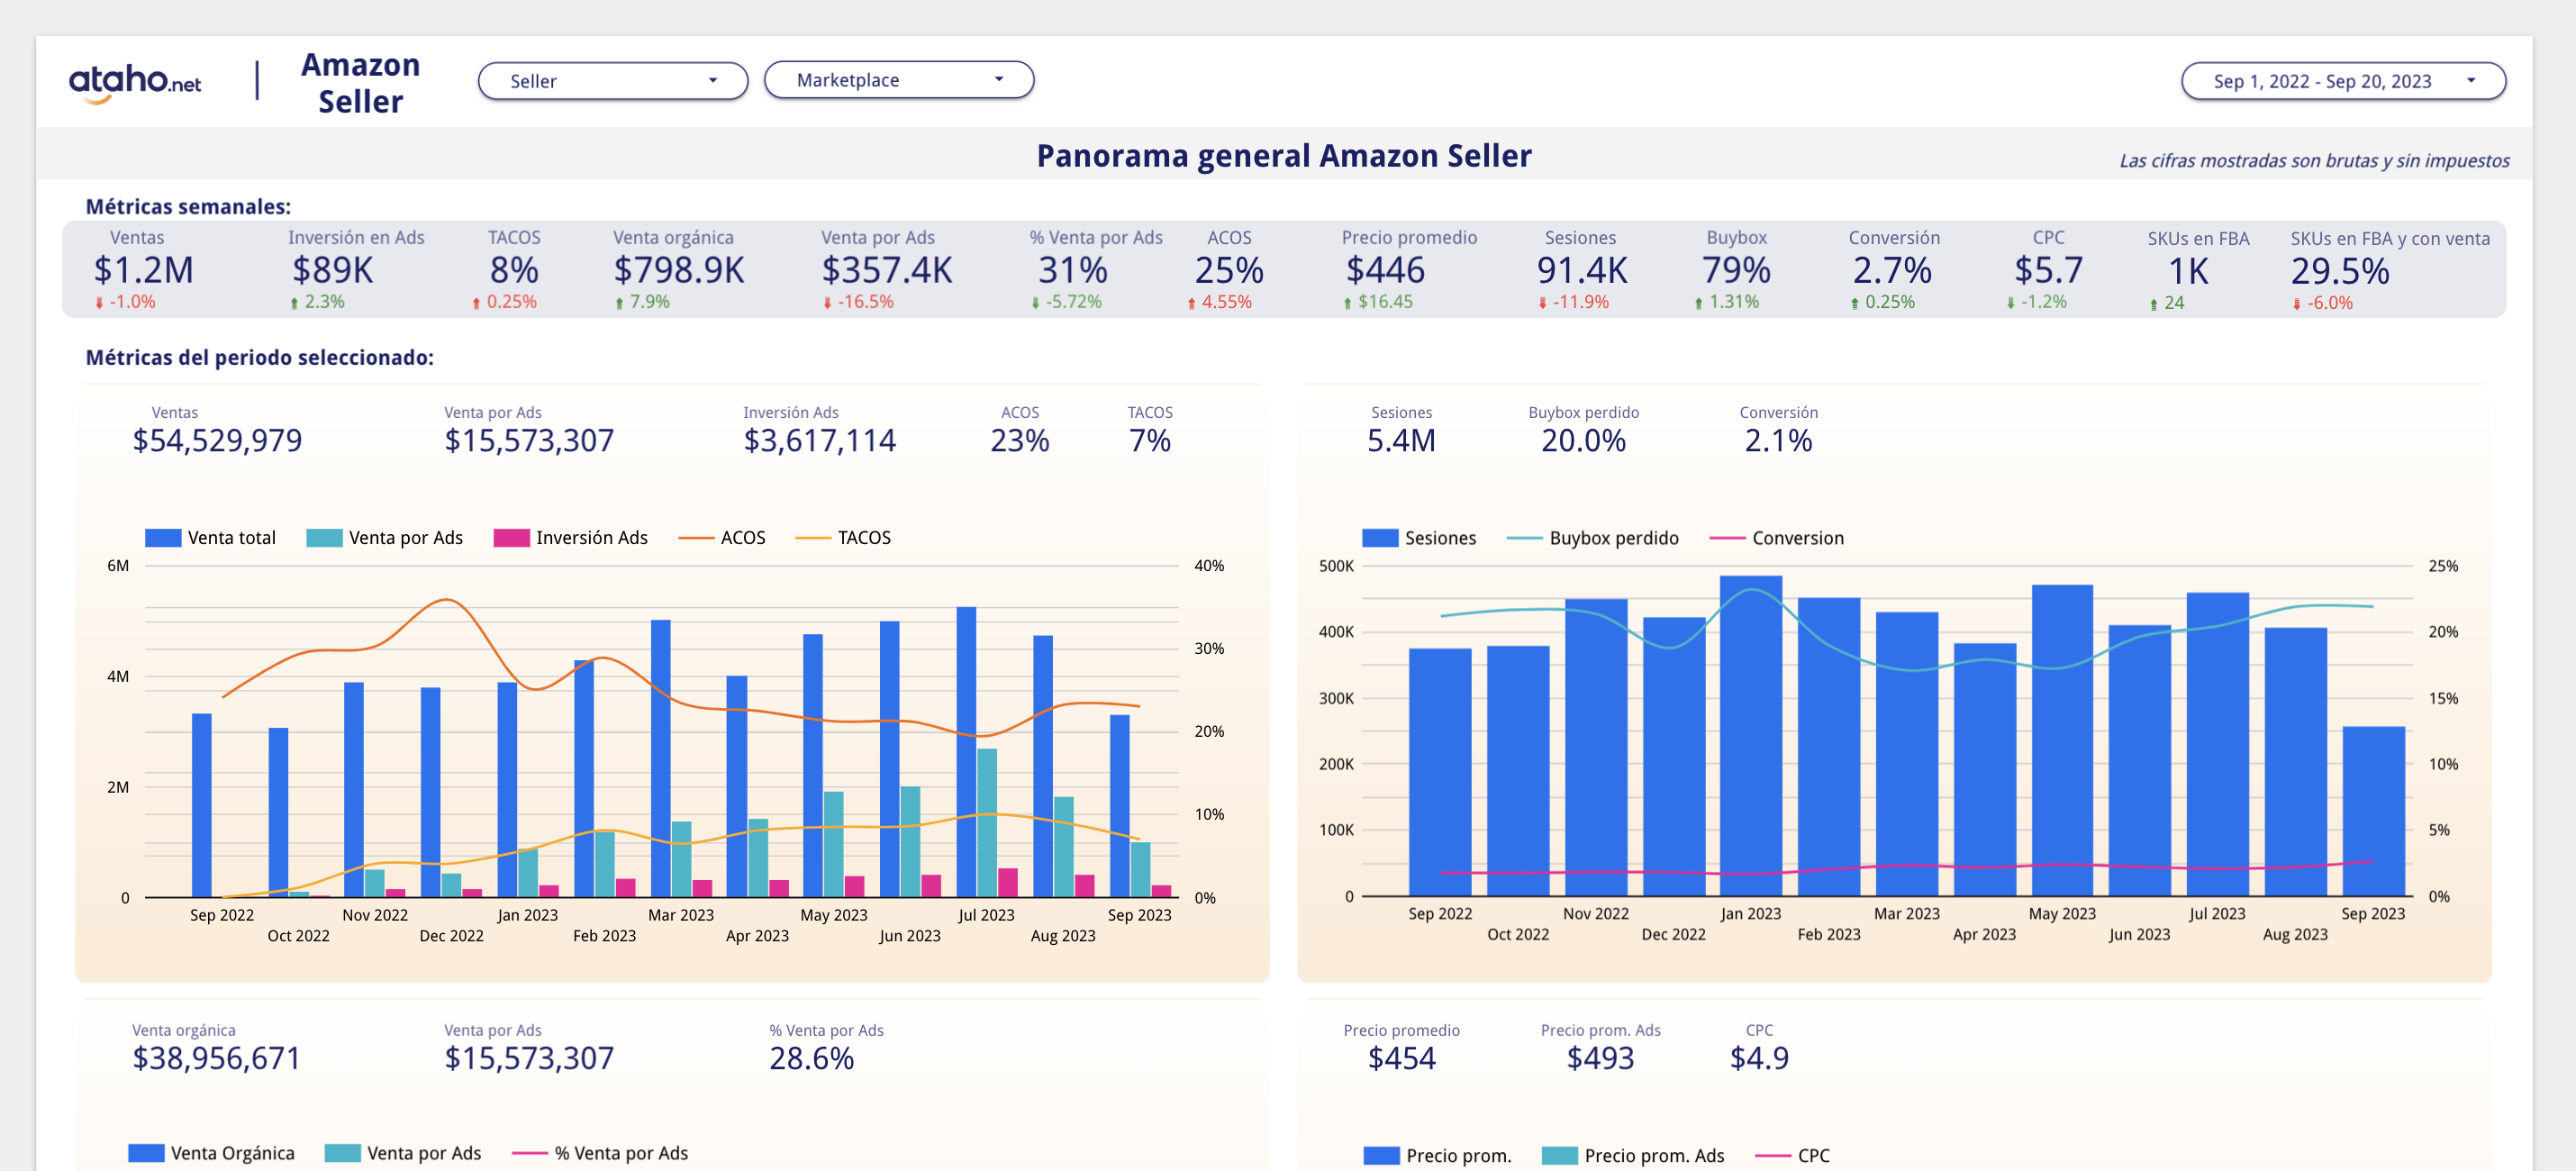Click the Precio prom. Ads legend entry
The width and height of the screenshot is (2576, 1171).
pyautogui.click(x=1633, y=1155)
